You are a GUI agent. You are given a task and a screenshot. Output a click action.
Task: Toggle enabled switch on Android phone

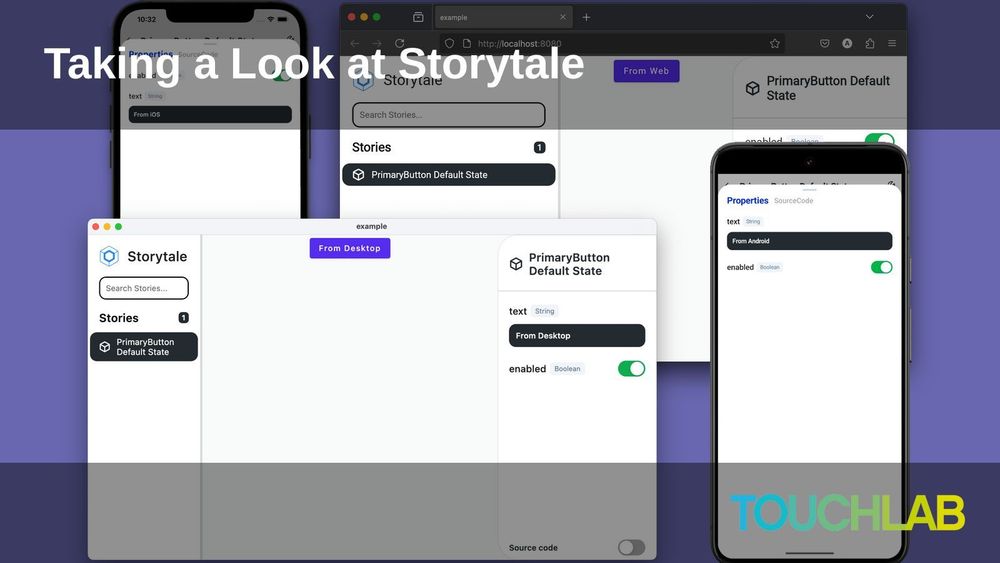click(x=881, y=267)
